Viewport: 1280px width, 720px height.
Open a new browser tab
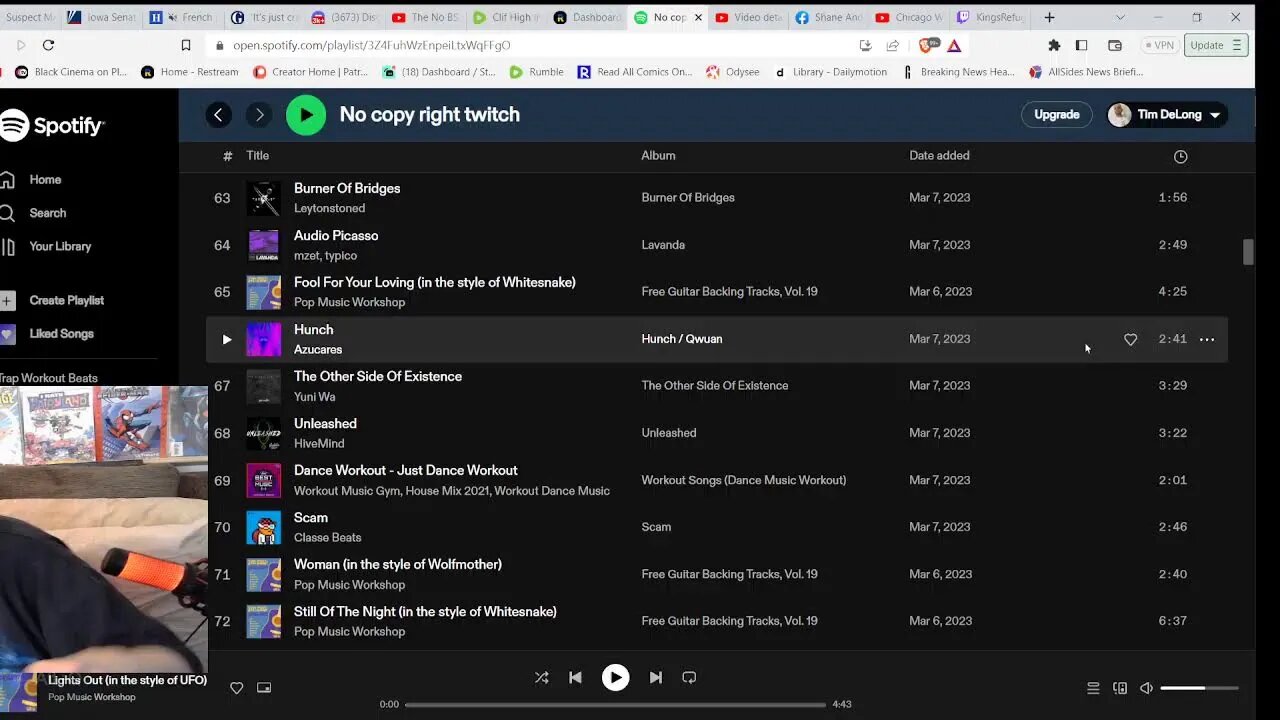pyautogui.click(x=1049, y=17)
